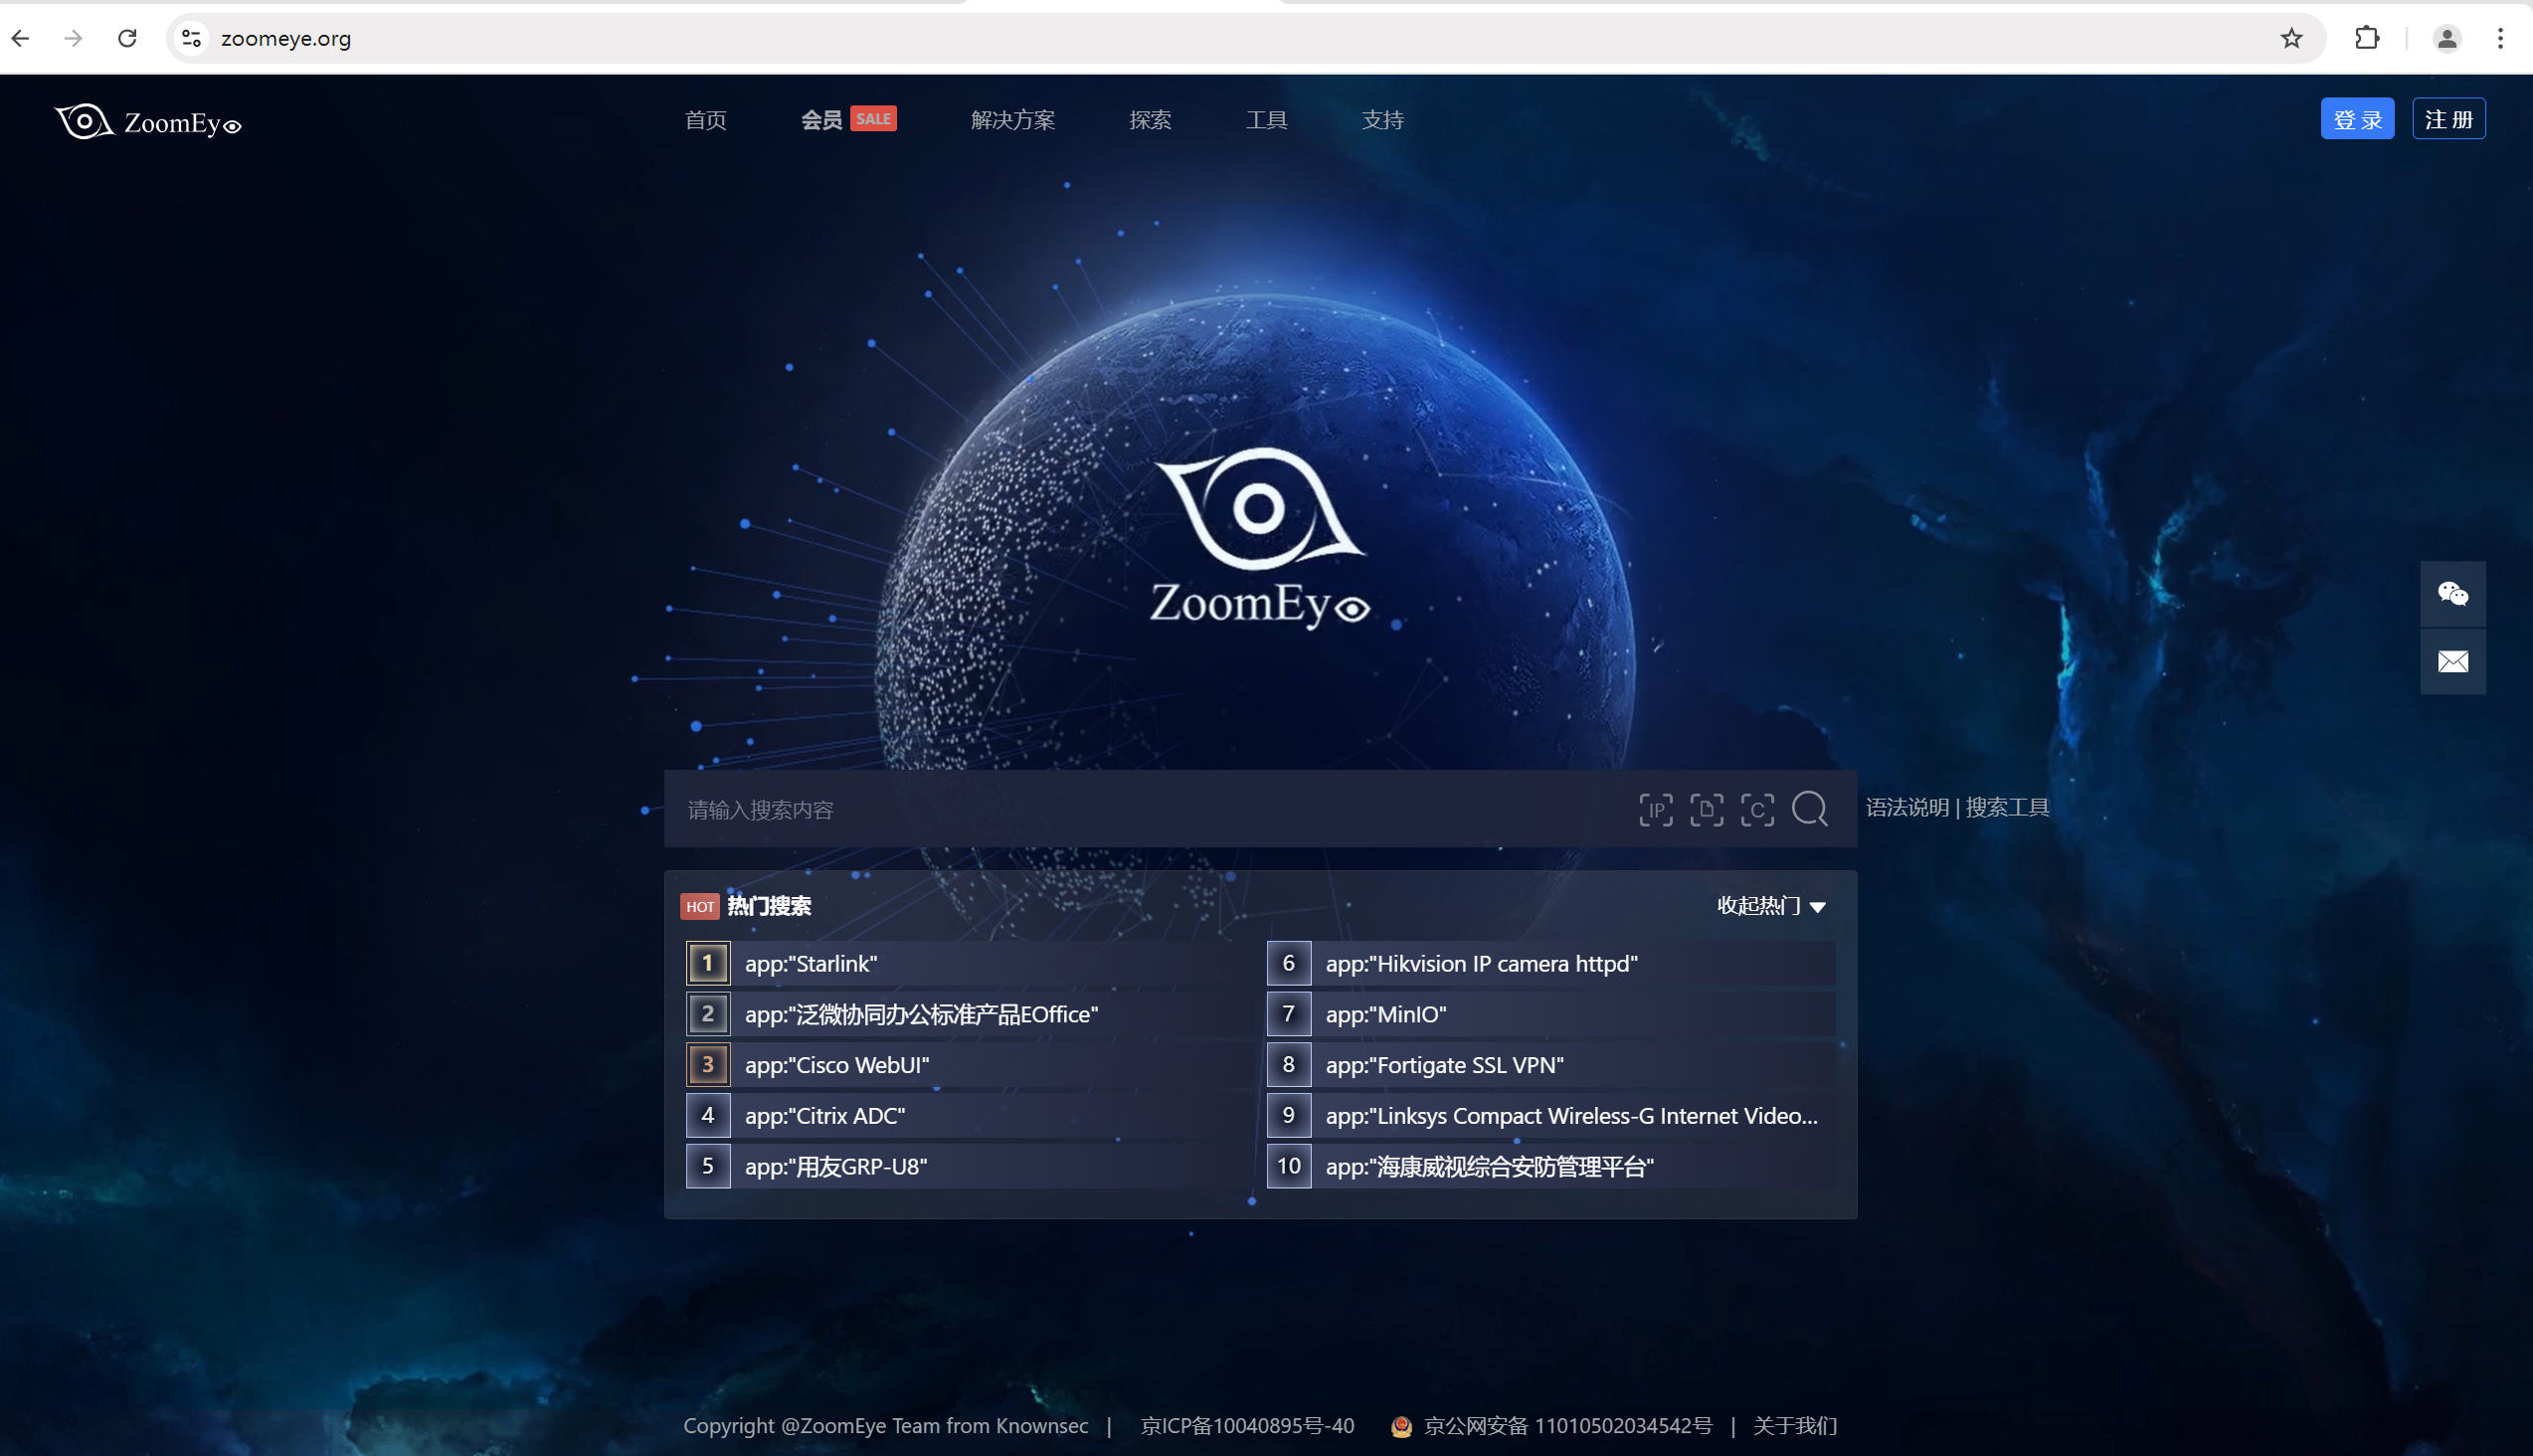Open the 语法说明 syntax help link

[1906, 807]
